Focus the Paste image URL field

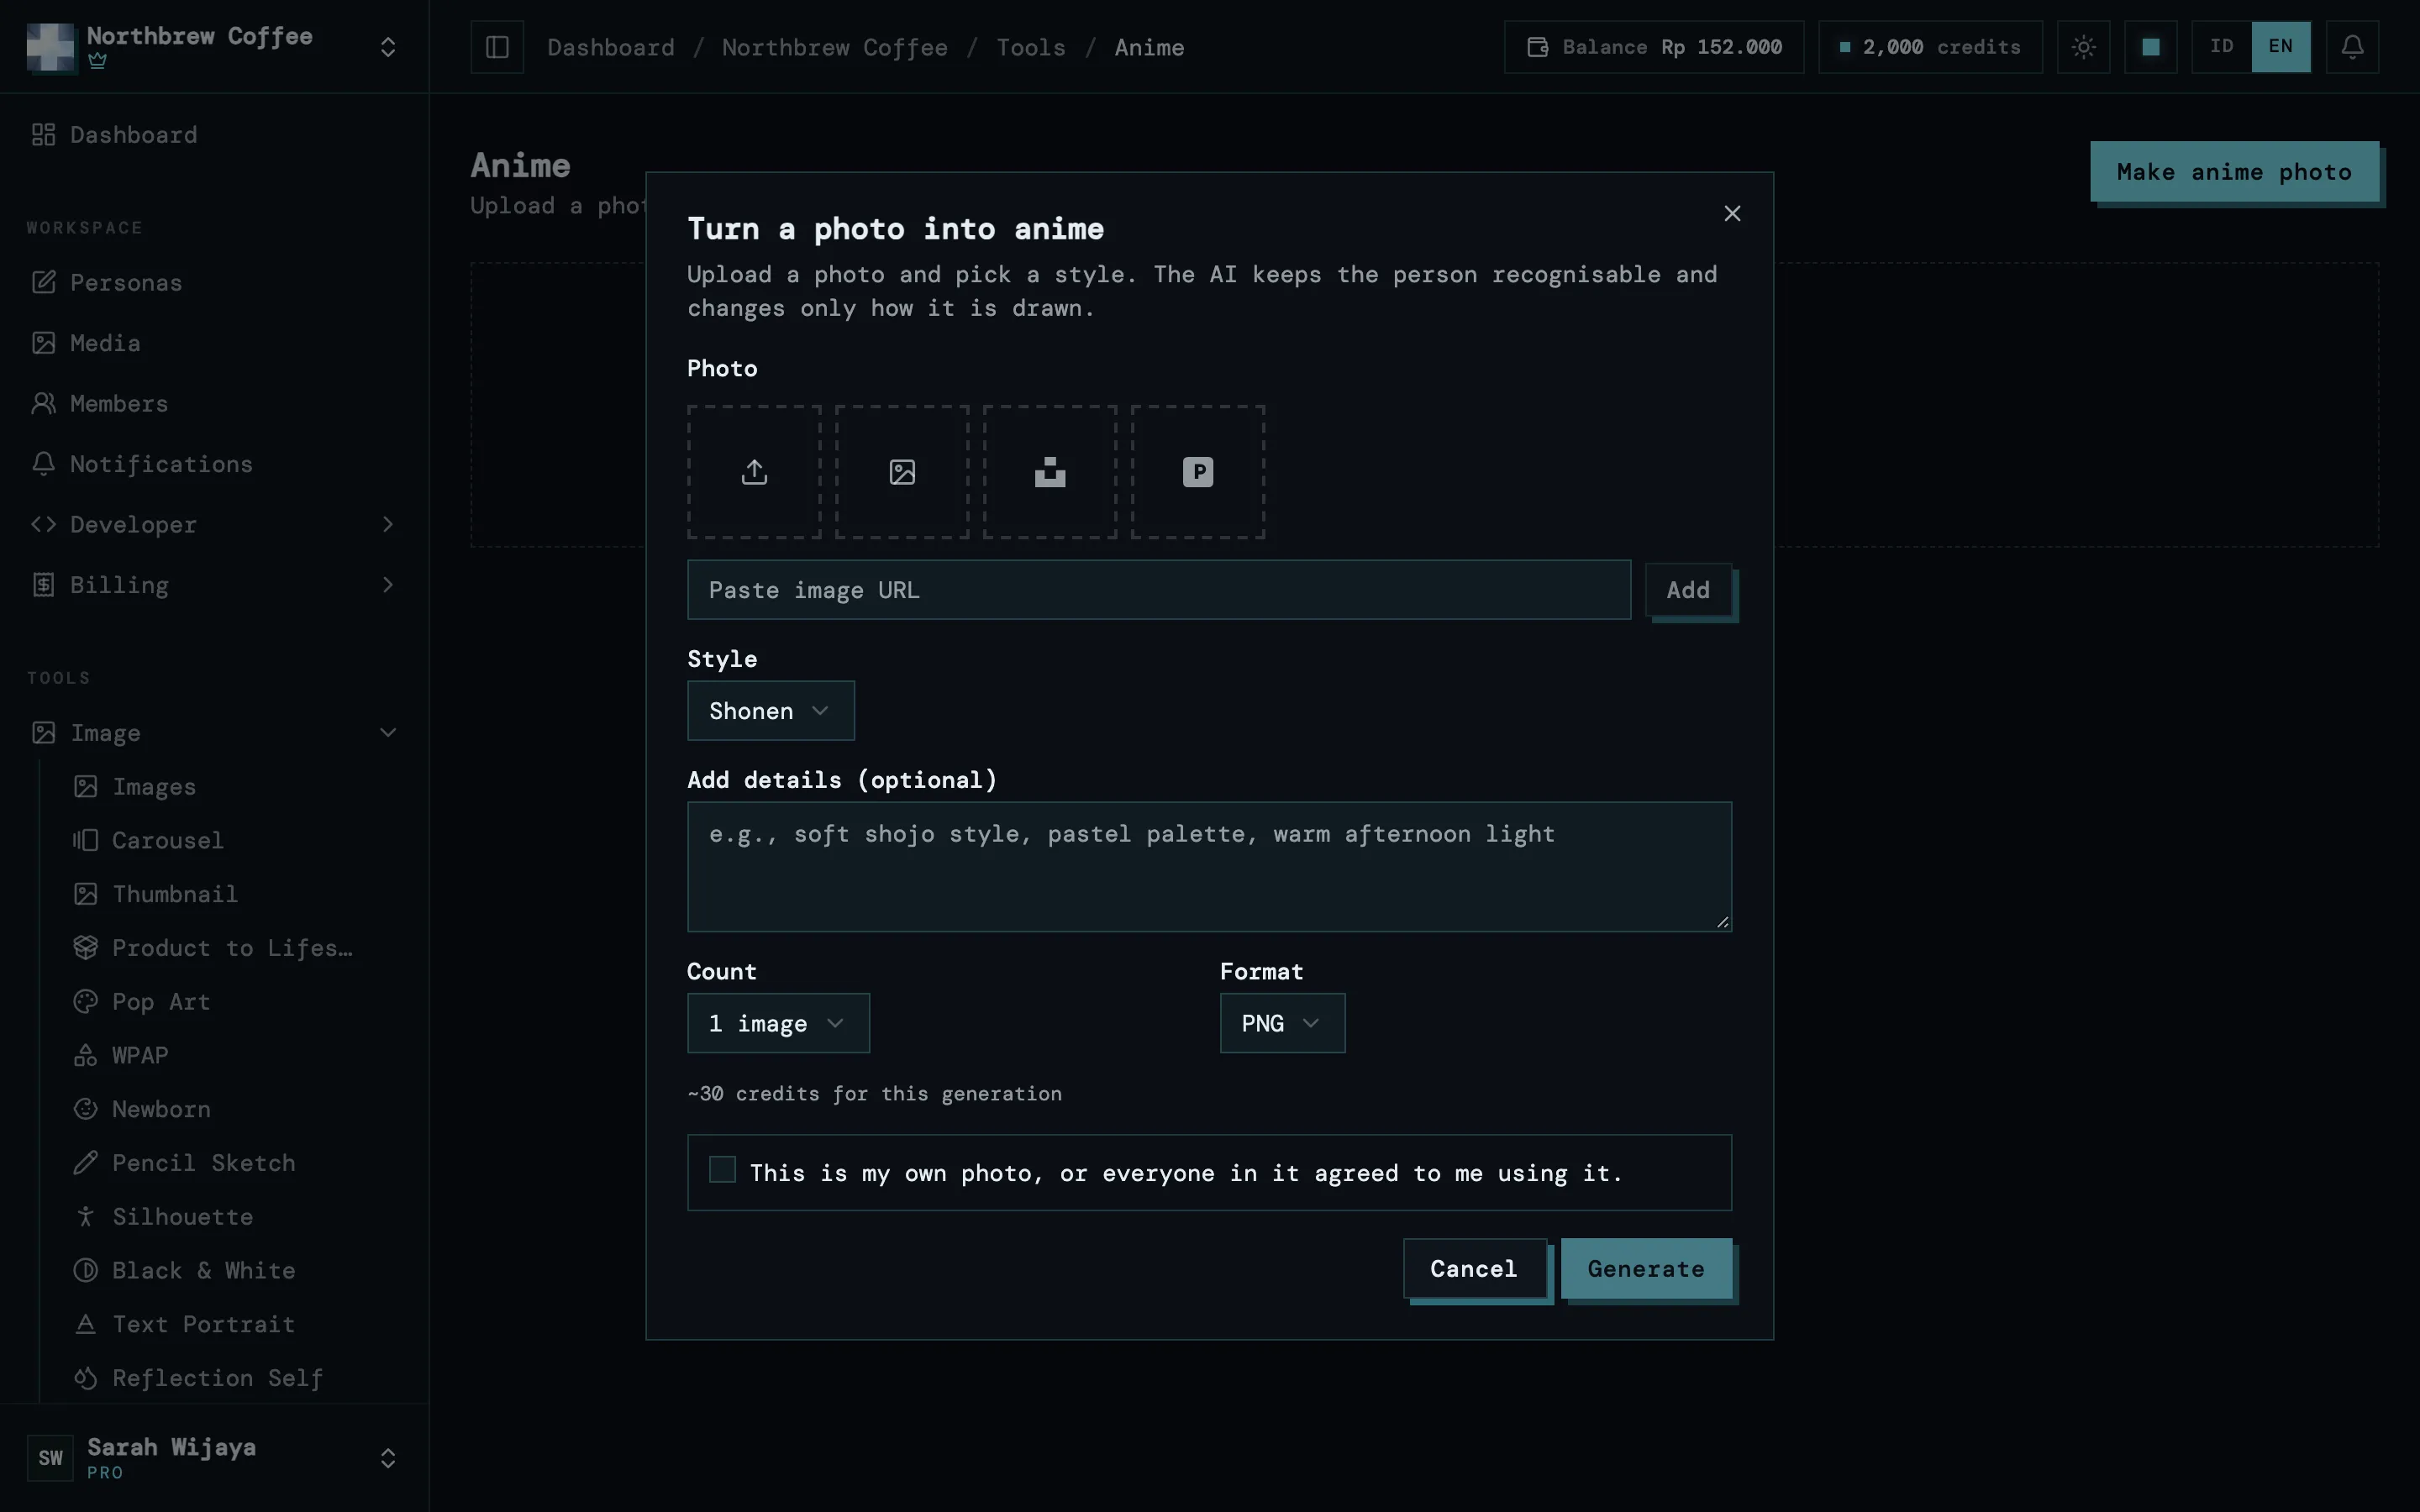[1159, 590]
